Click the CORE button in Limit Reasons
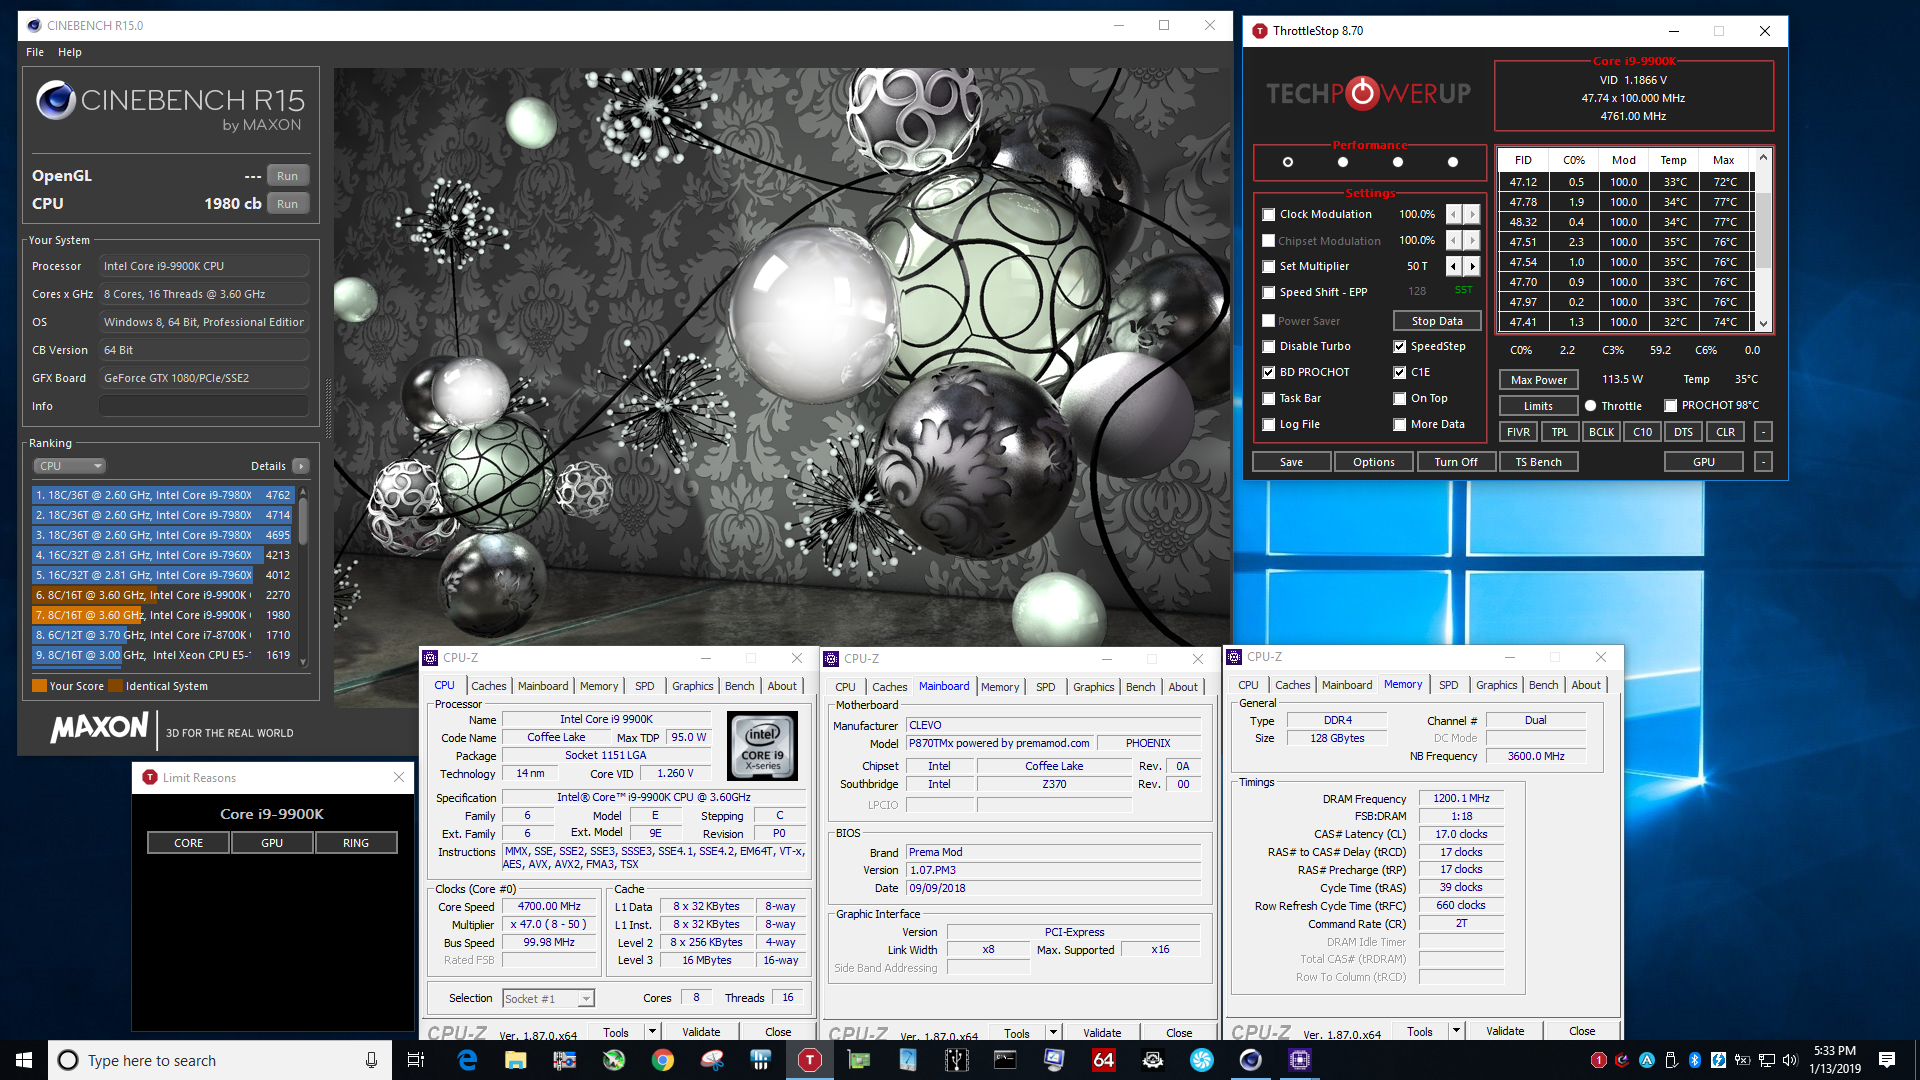The width and height of the screenshot is (1920, 1080). (x=188, y=843)
